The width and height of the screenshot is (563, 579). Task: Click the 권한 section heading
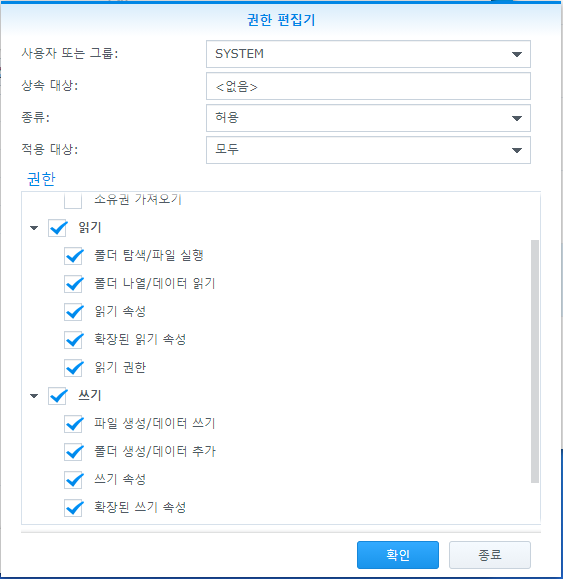(x=41, y=179)
